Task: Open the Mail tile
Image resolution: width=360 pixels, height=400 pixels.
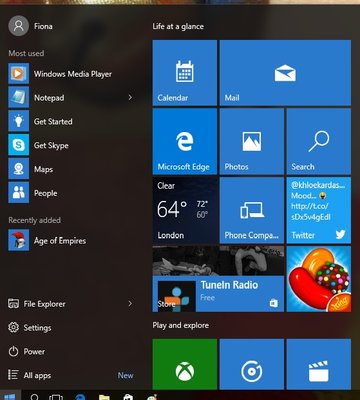Action: tap(285, 73)
